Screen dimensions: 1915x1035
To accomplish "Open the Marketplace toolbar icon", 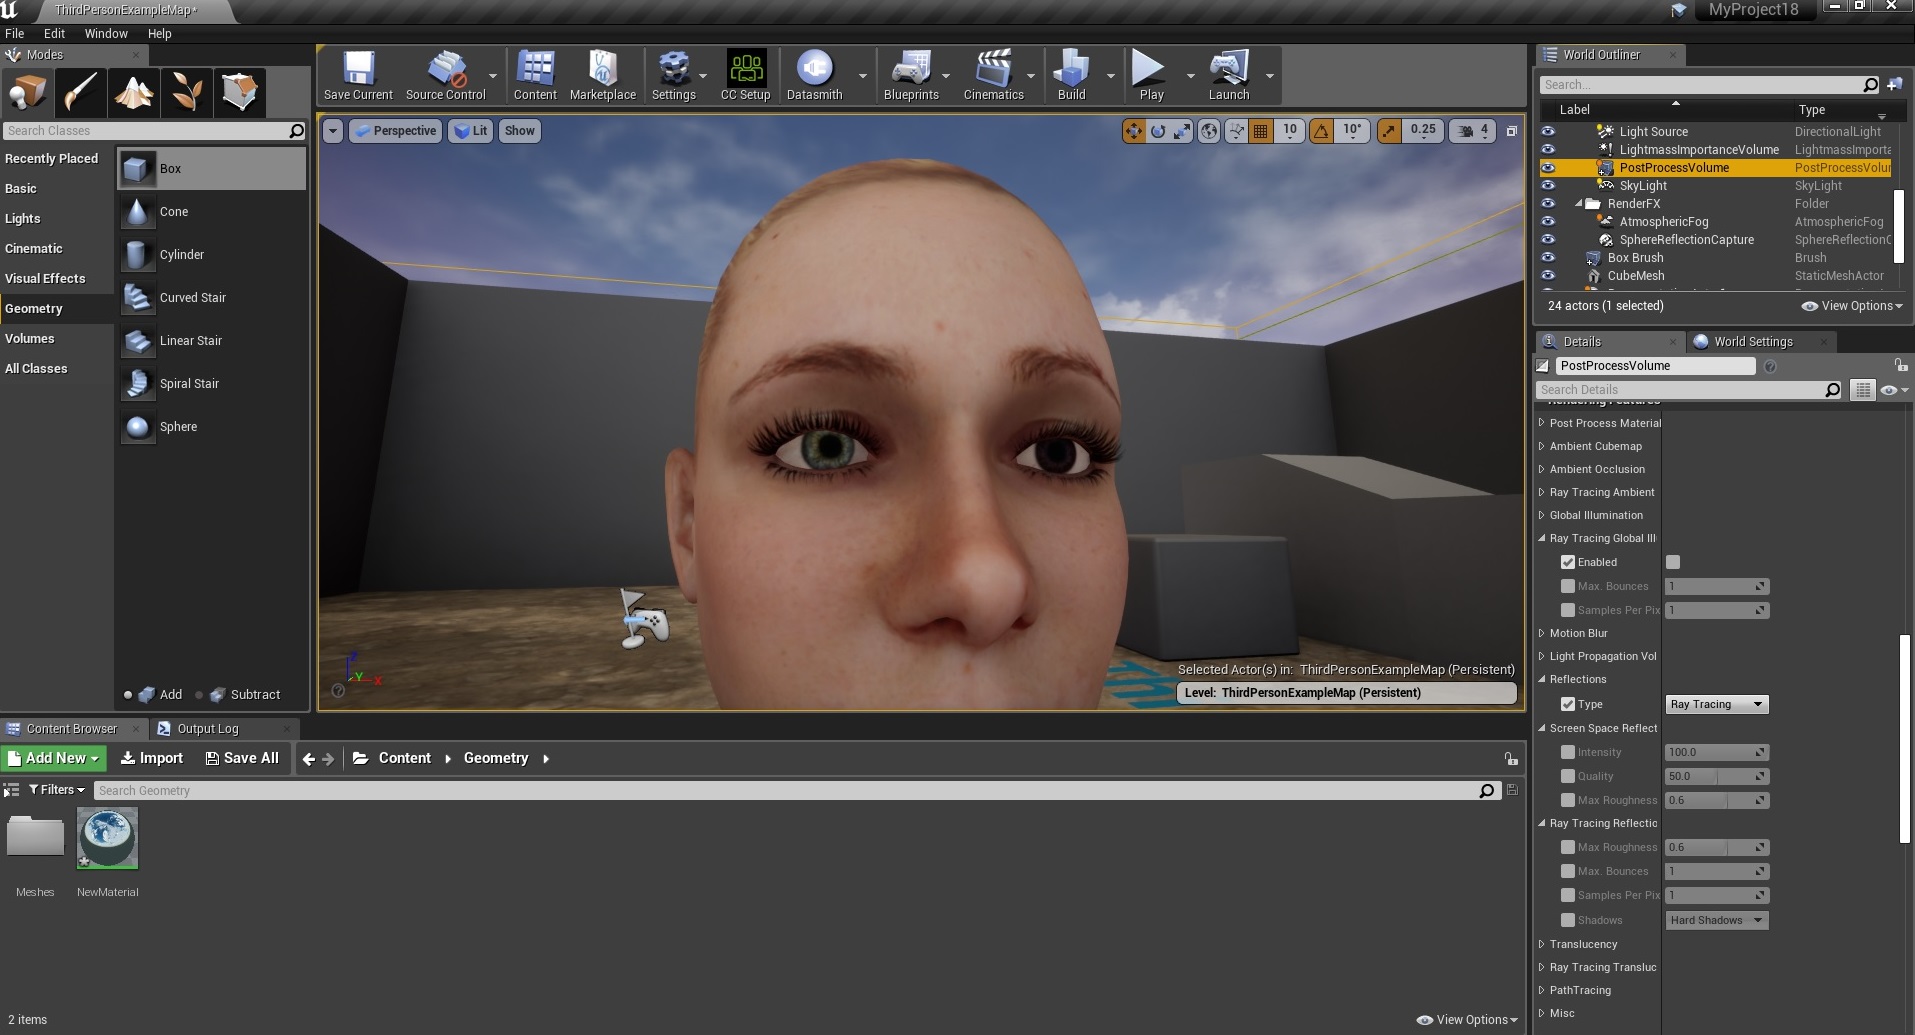I will click(603, 75).
